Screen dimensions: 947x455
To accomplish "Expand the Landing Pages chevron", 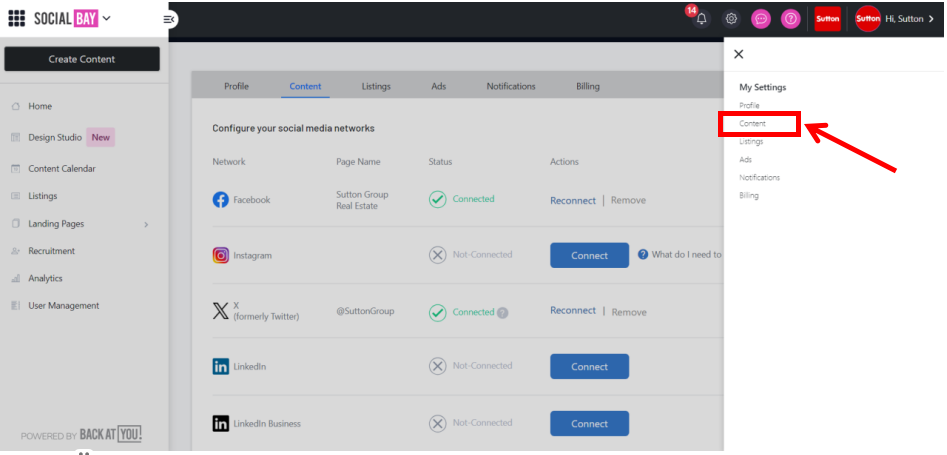I will click(146, 225).
